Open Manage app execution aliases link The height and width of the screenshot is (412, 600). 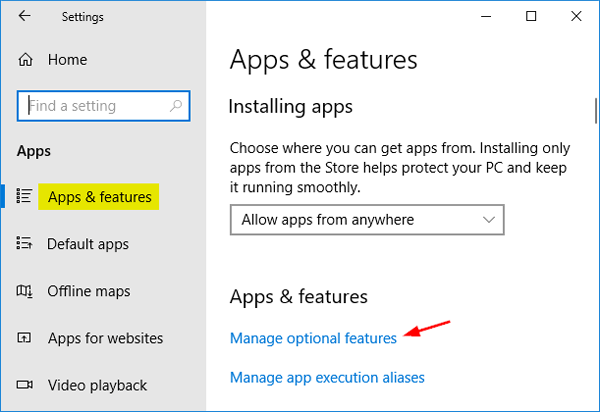pyautogui.click(x=327, y=377)
